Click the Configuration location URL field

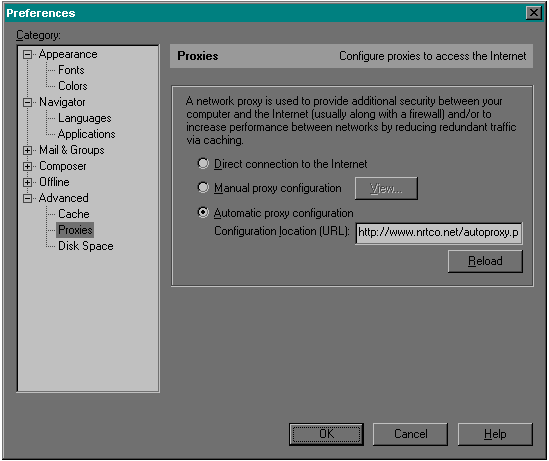click(x=439, y=233)
